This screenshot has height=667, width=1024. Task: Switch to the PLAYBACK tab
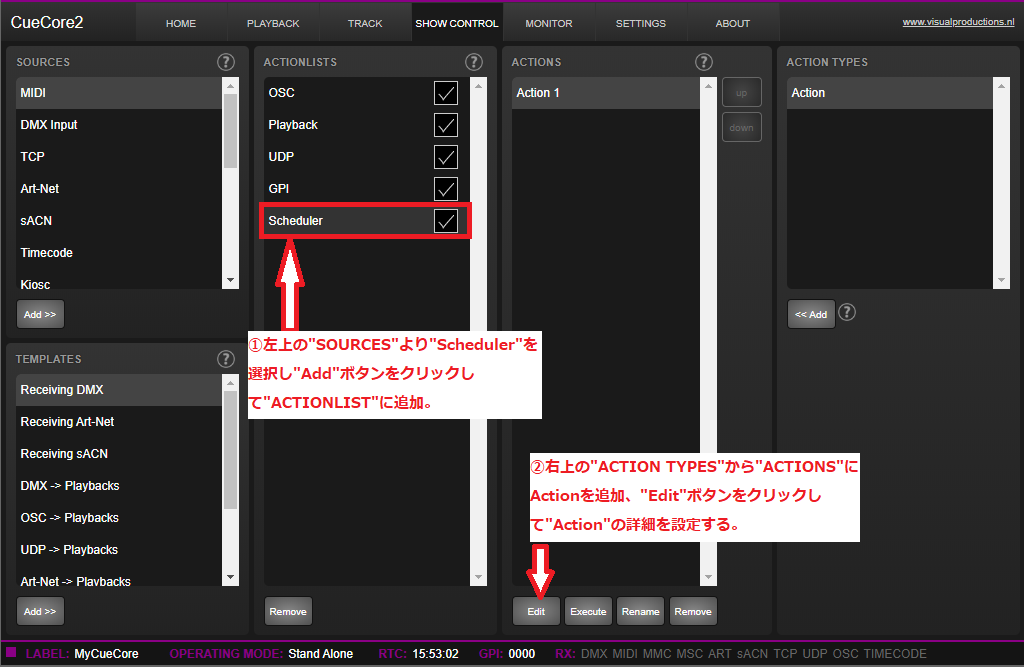click(273, 24)
